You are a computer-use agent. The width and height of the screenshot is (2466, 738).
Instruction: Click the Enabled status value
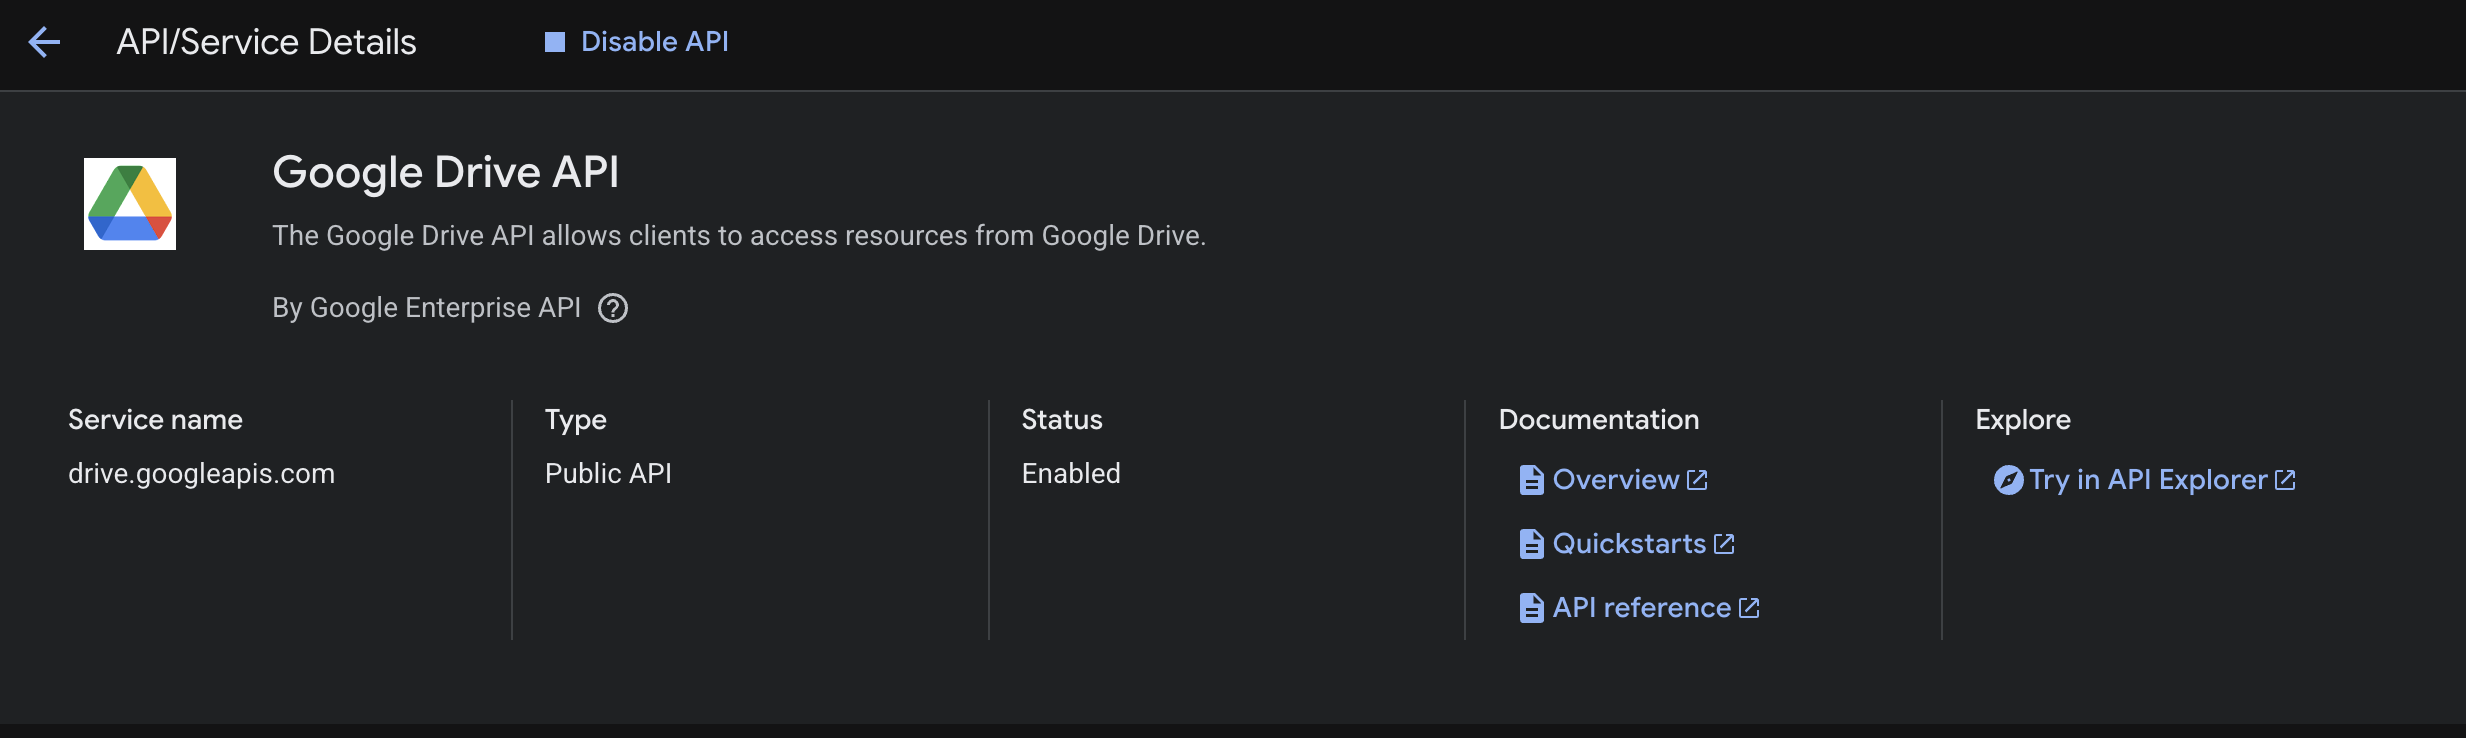[1071, 474]
